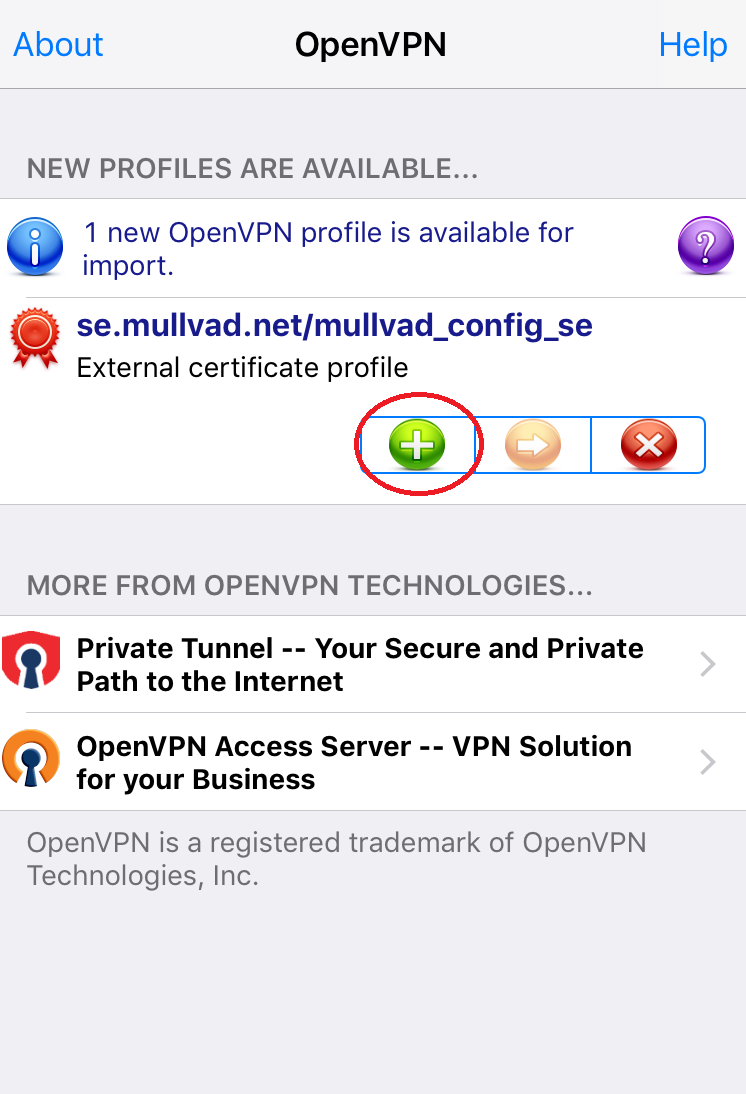Tap the OpenVPN Access Server orange logo
746x1094 pixels.
pos(31,758)
